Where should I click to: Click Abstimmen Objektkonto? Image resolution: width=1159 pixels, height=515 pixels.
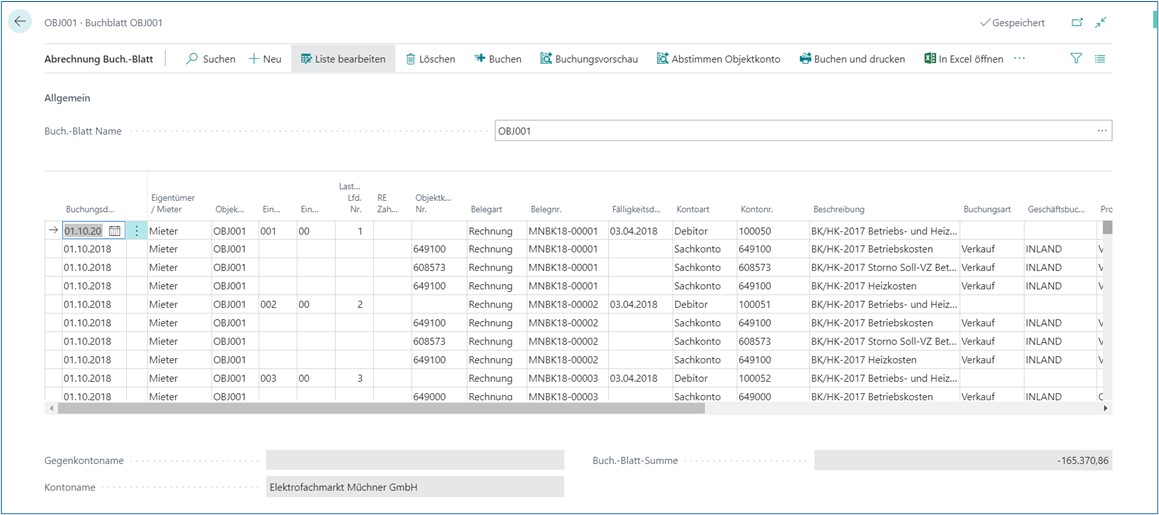[718, 59]
